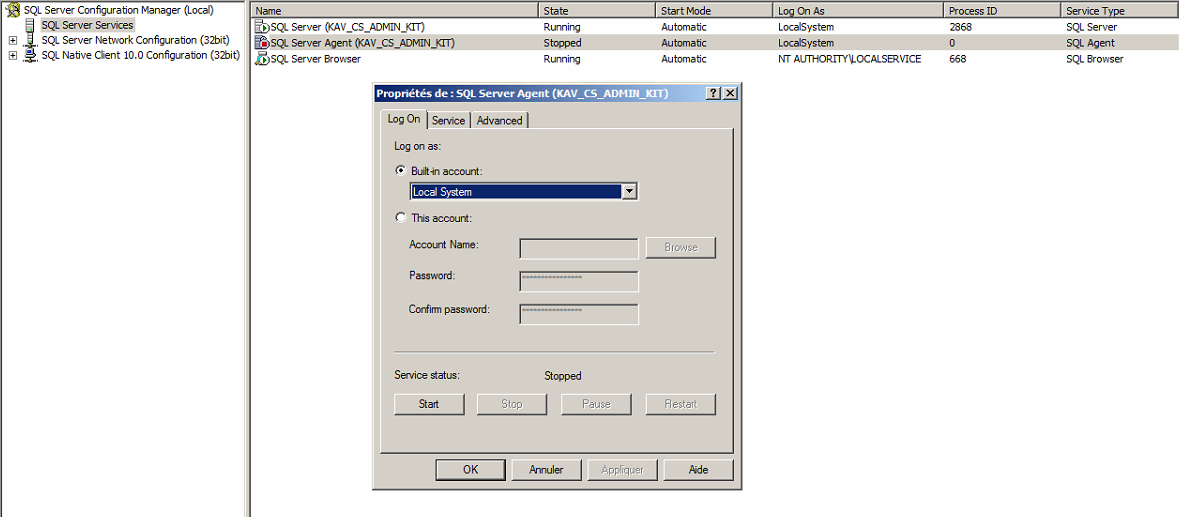Select the Built-in account radio button
1179x517 pixels.
(x=401, y=171)
